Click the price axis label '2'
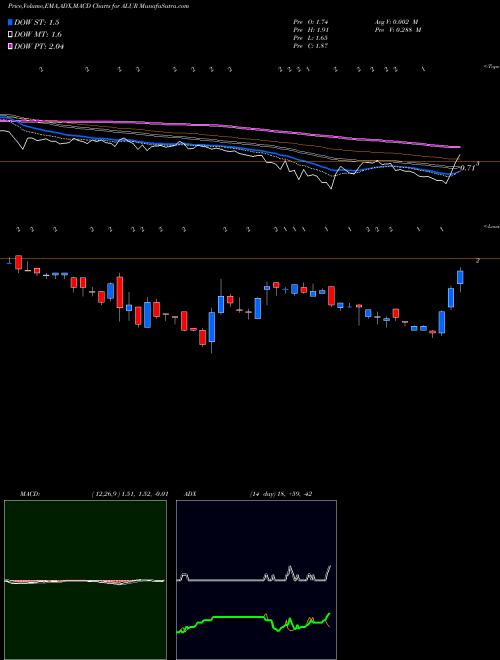Image resolution: width=500 pixels, height=660 pixels. [x=478, y=261]
